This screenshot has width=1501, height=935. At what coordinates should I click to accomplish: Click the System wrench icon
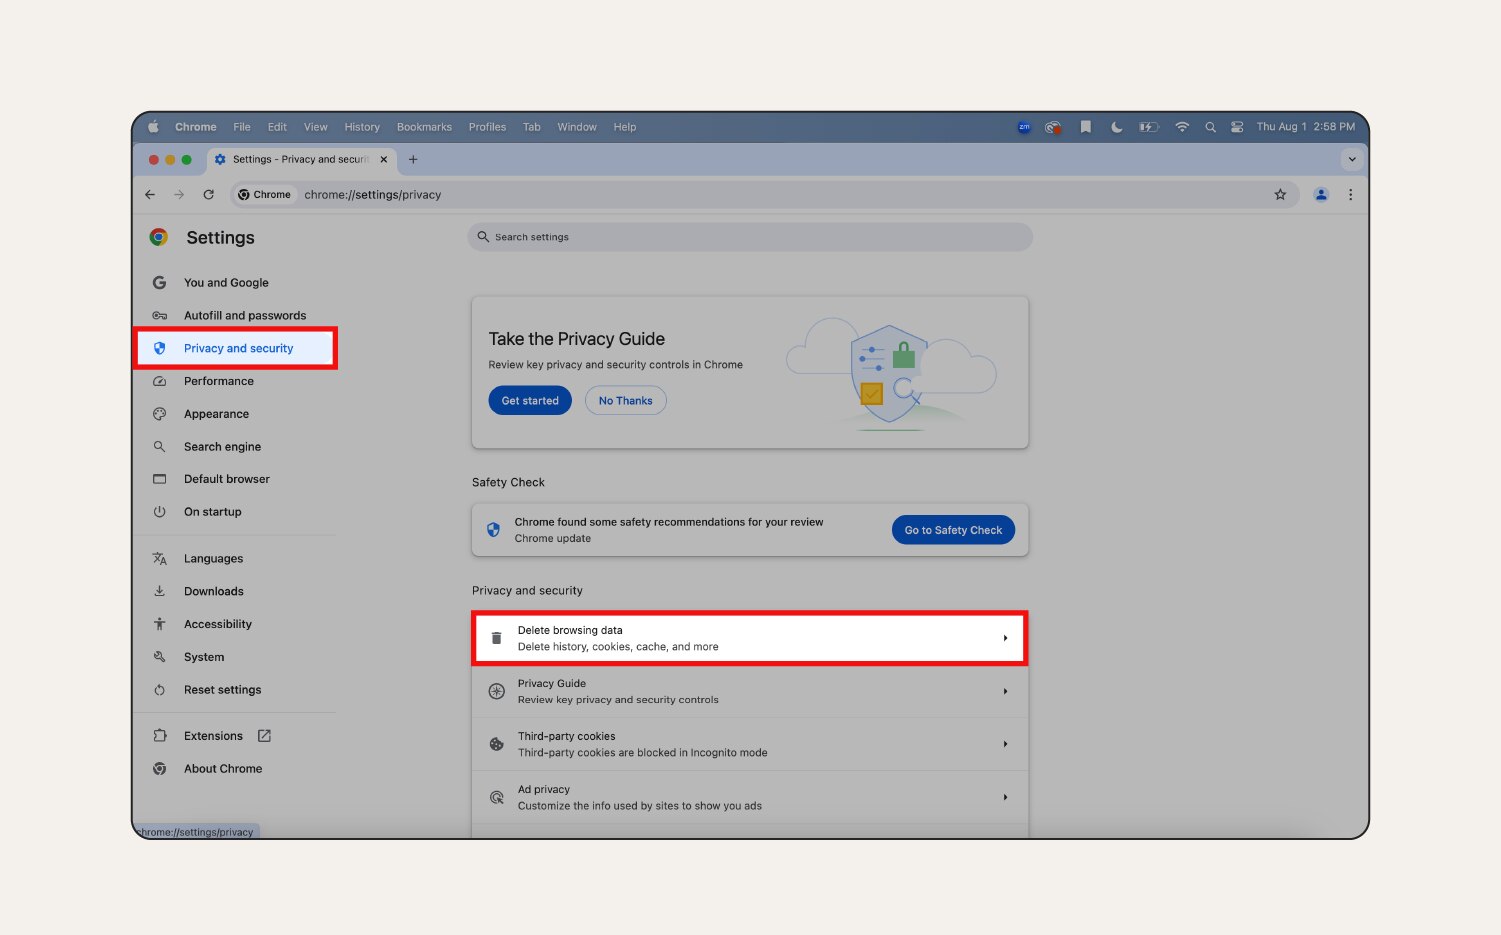(x=159, y=657)
